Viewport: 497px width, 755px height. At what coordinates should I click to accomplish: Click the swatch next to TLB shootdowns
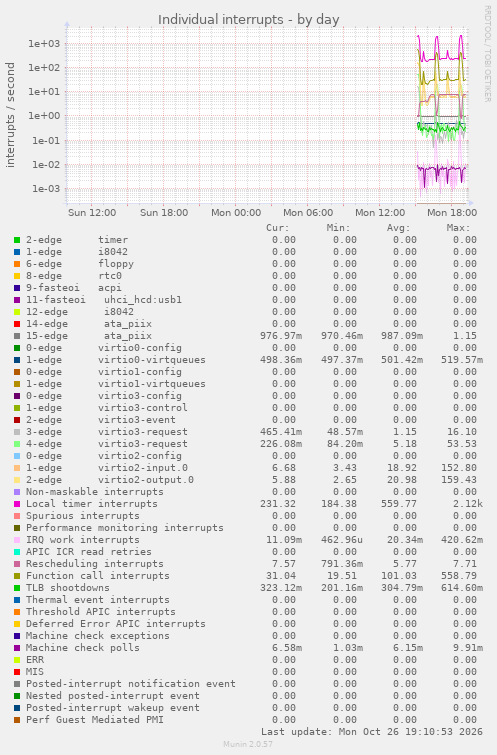17,588
